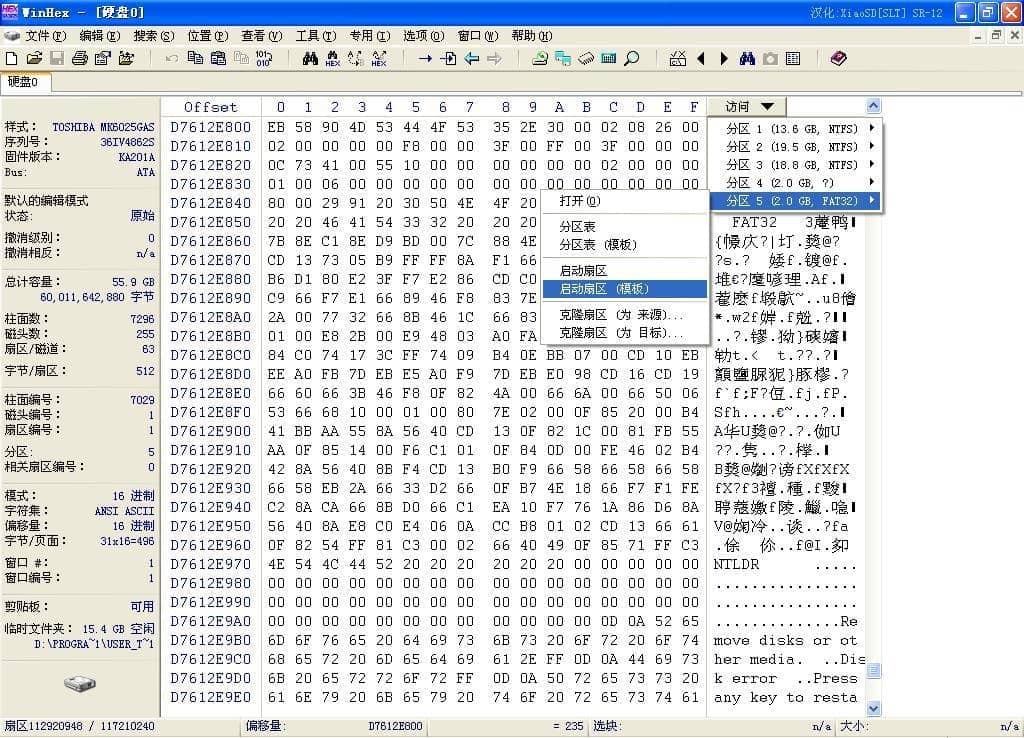The width and height of the screenshot is (1024, 738).
Task: Click the blue binoculars search icon on right
Action: (747, 59)
